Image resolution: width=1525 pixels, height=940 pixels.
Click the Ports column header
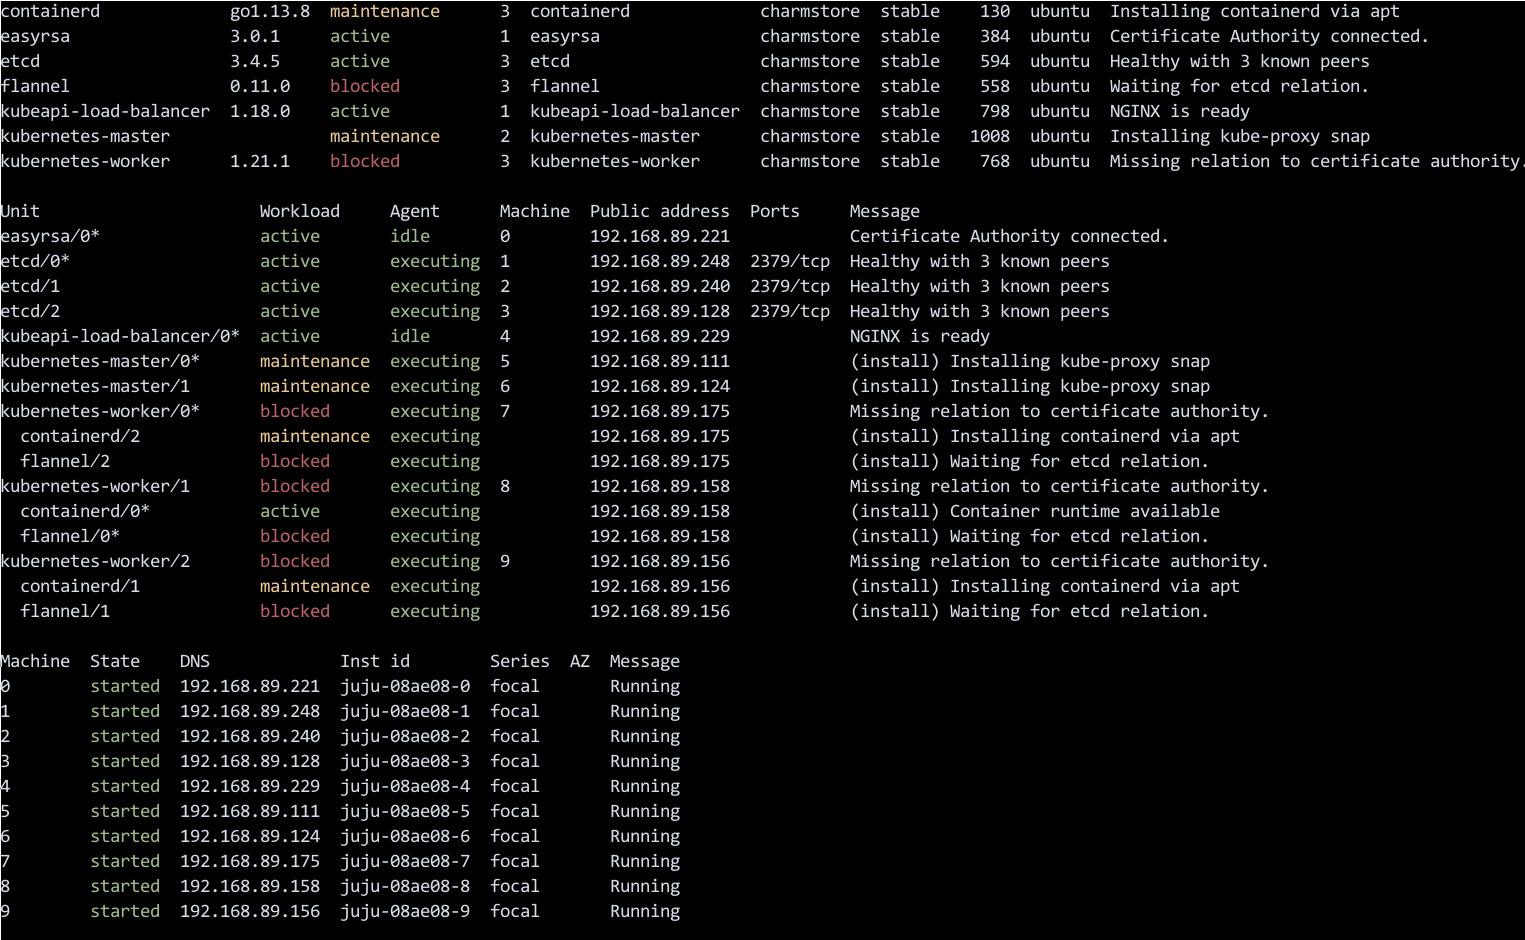pyautogui.click(x=775, y=211)
